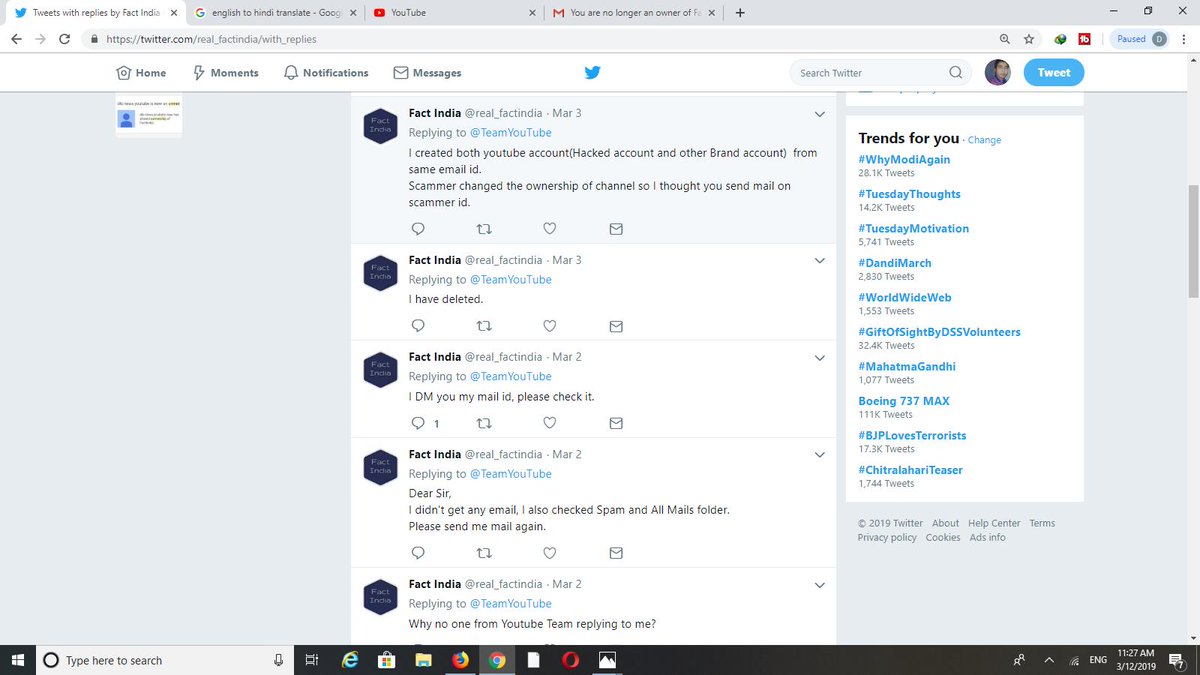Viewport: 1200px width, 675px height.
Task: Expand options chevron on 'I DM you my mail id' tweet
Action: click(820, 358)
